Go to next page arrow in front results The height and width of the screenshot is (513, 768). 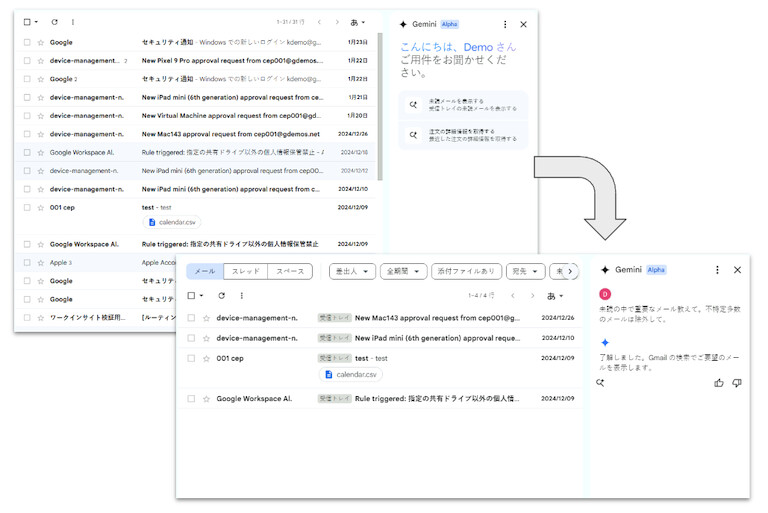pyautogui.click(x=532, y=295)
